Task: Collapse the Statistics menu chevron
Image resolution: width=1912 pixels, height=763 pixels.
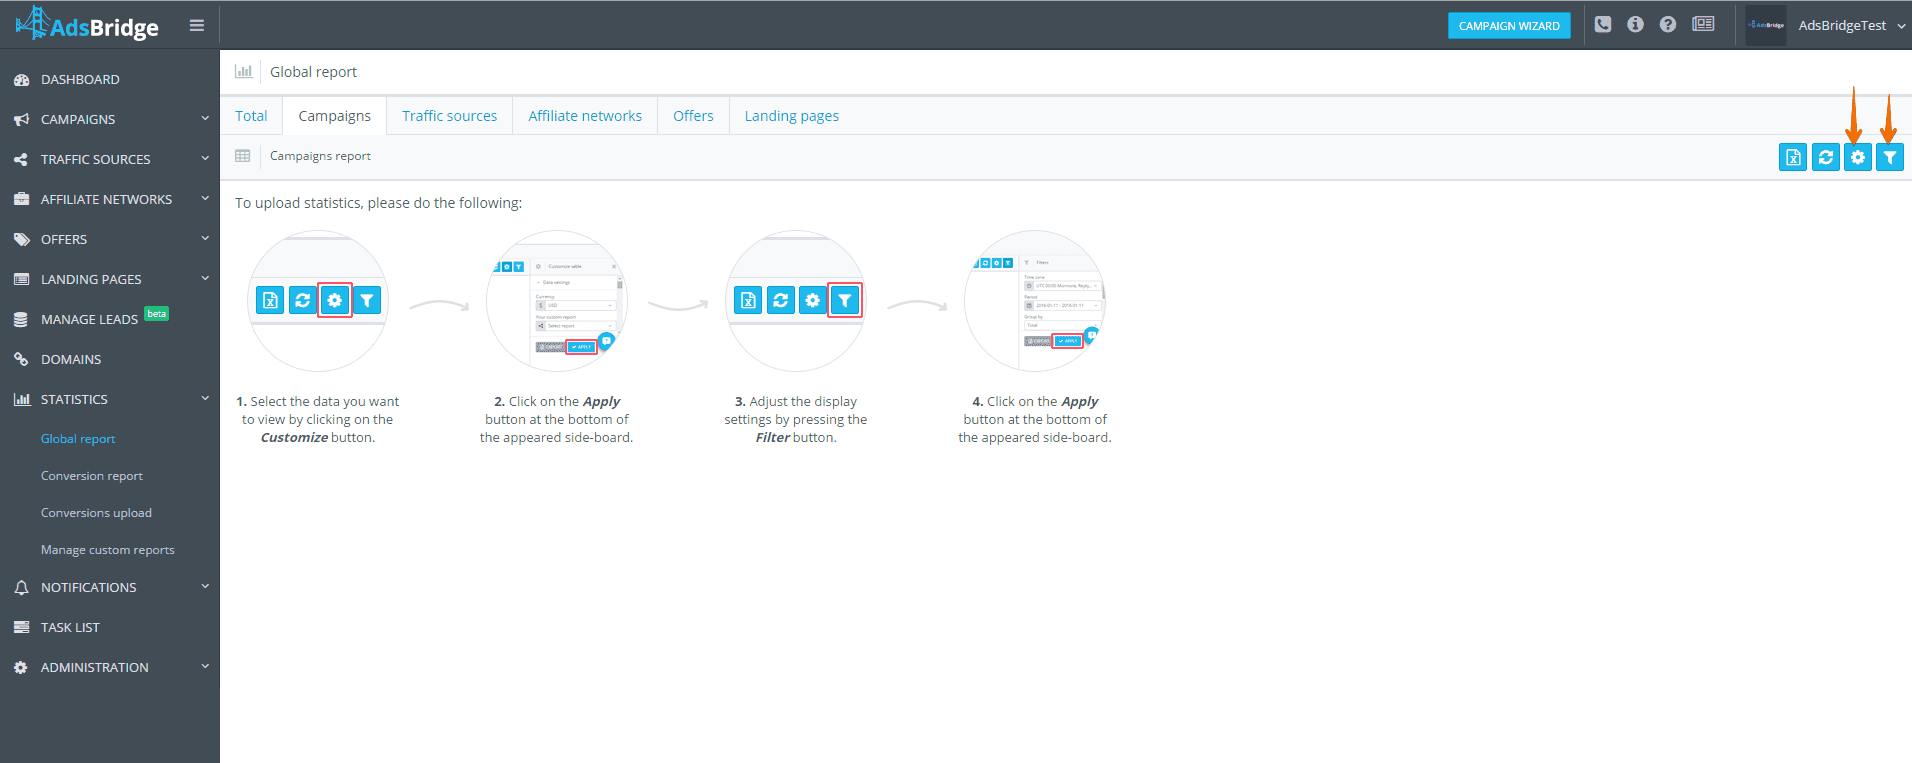Action: tap(205, 399)
